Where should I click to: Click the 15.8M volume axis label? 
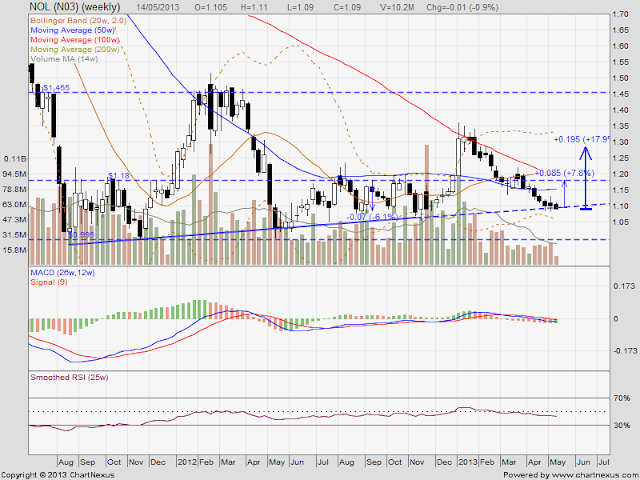point(15,250)
